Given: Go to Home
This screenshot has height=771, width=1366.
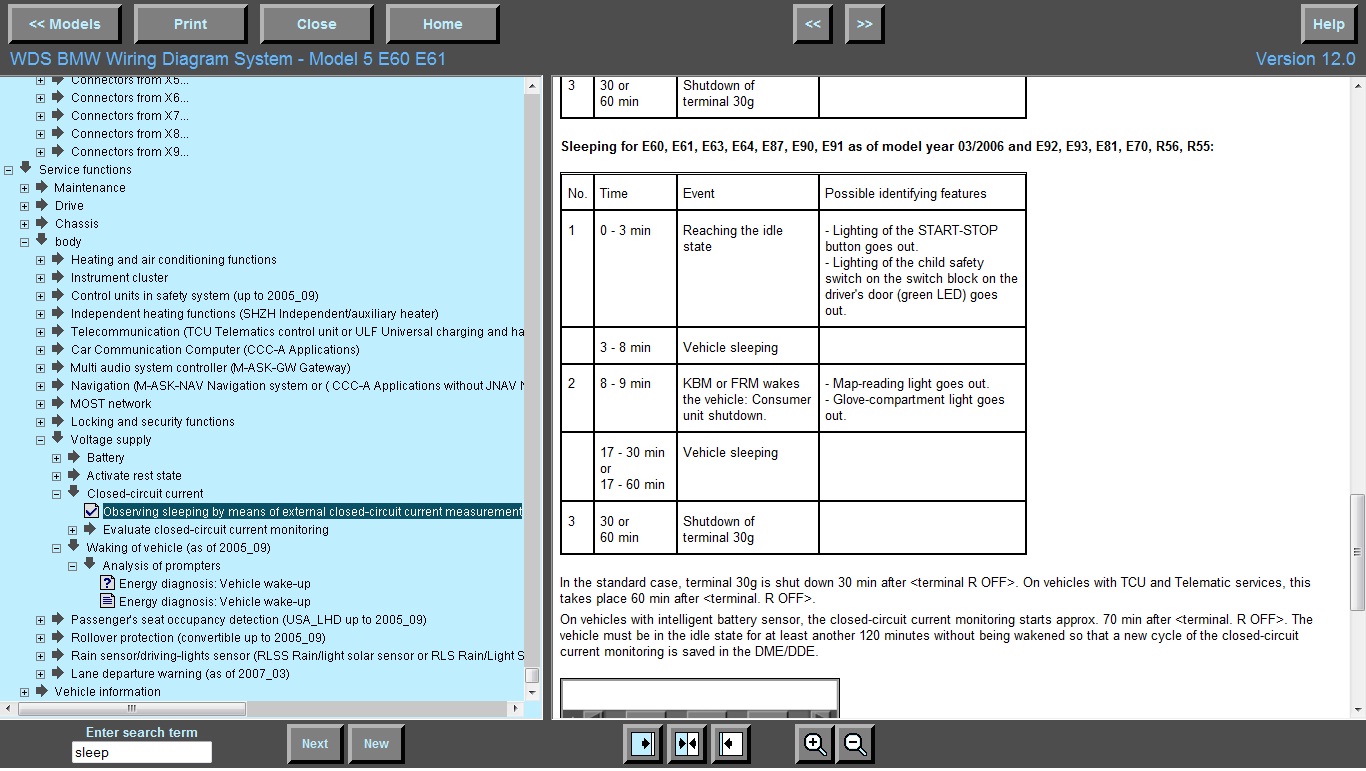Looking at the screenshot, I should [442, 24].
